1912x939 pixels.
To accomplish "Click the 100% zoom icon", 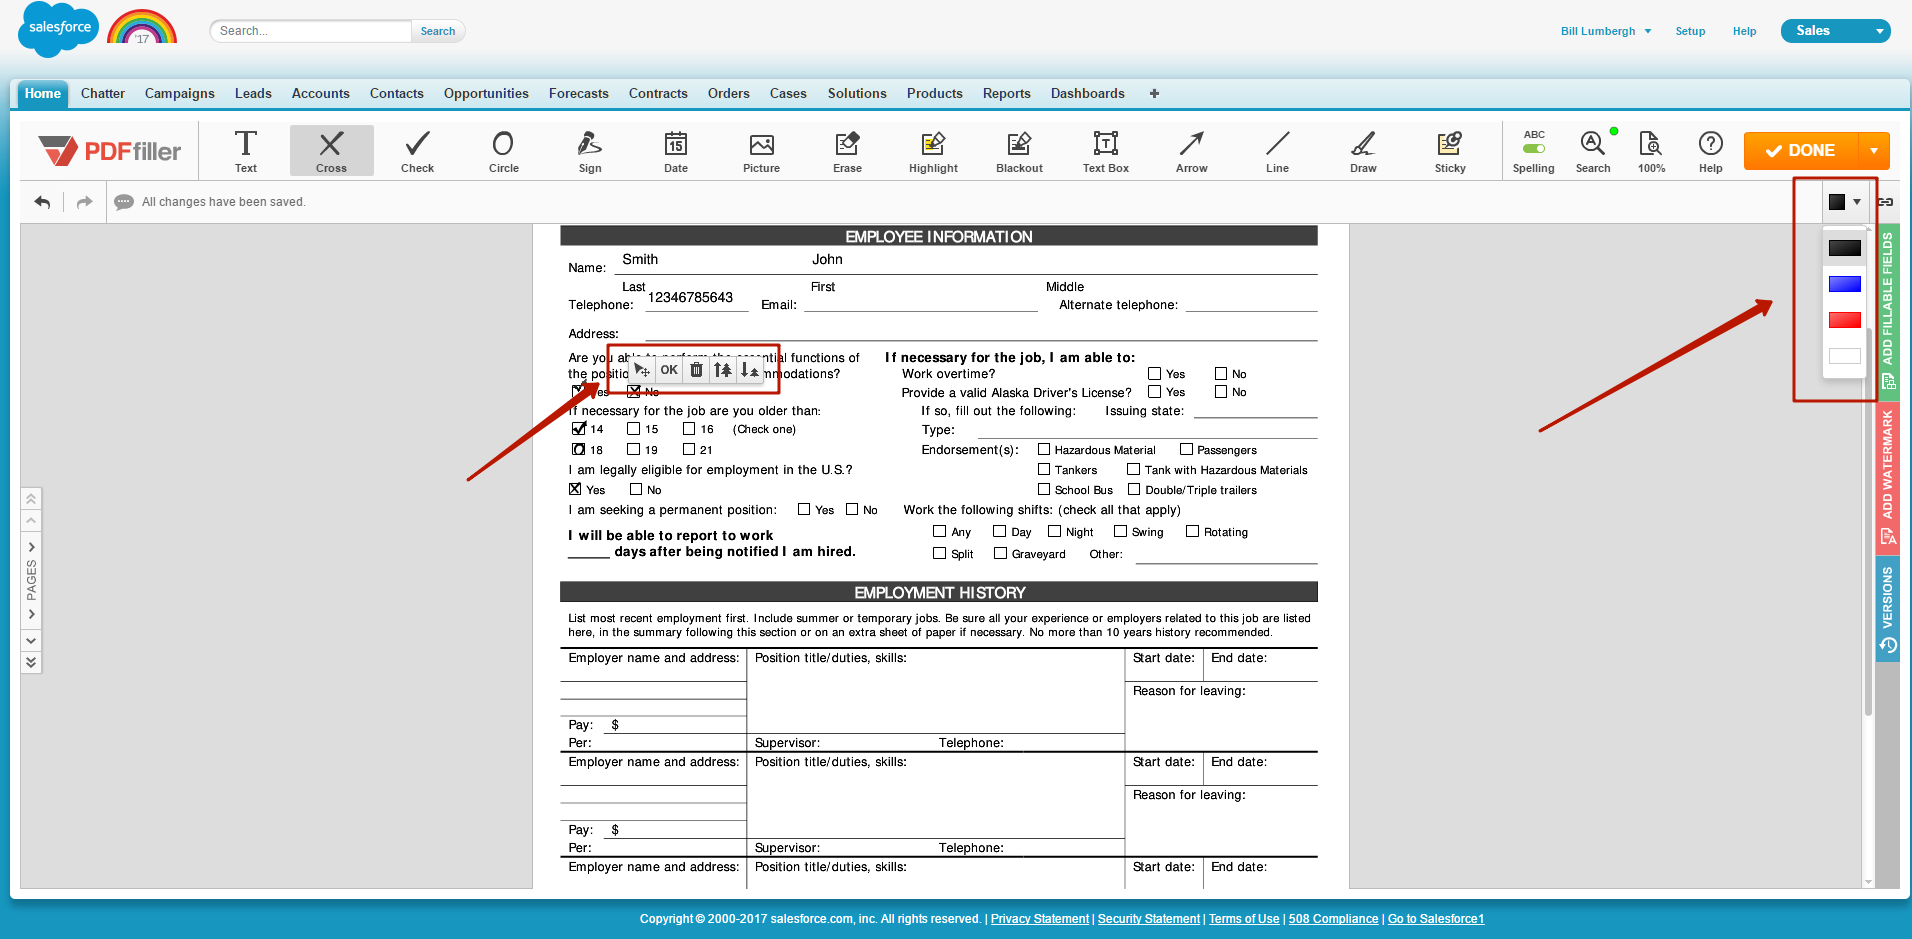I will 1651,151.
